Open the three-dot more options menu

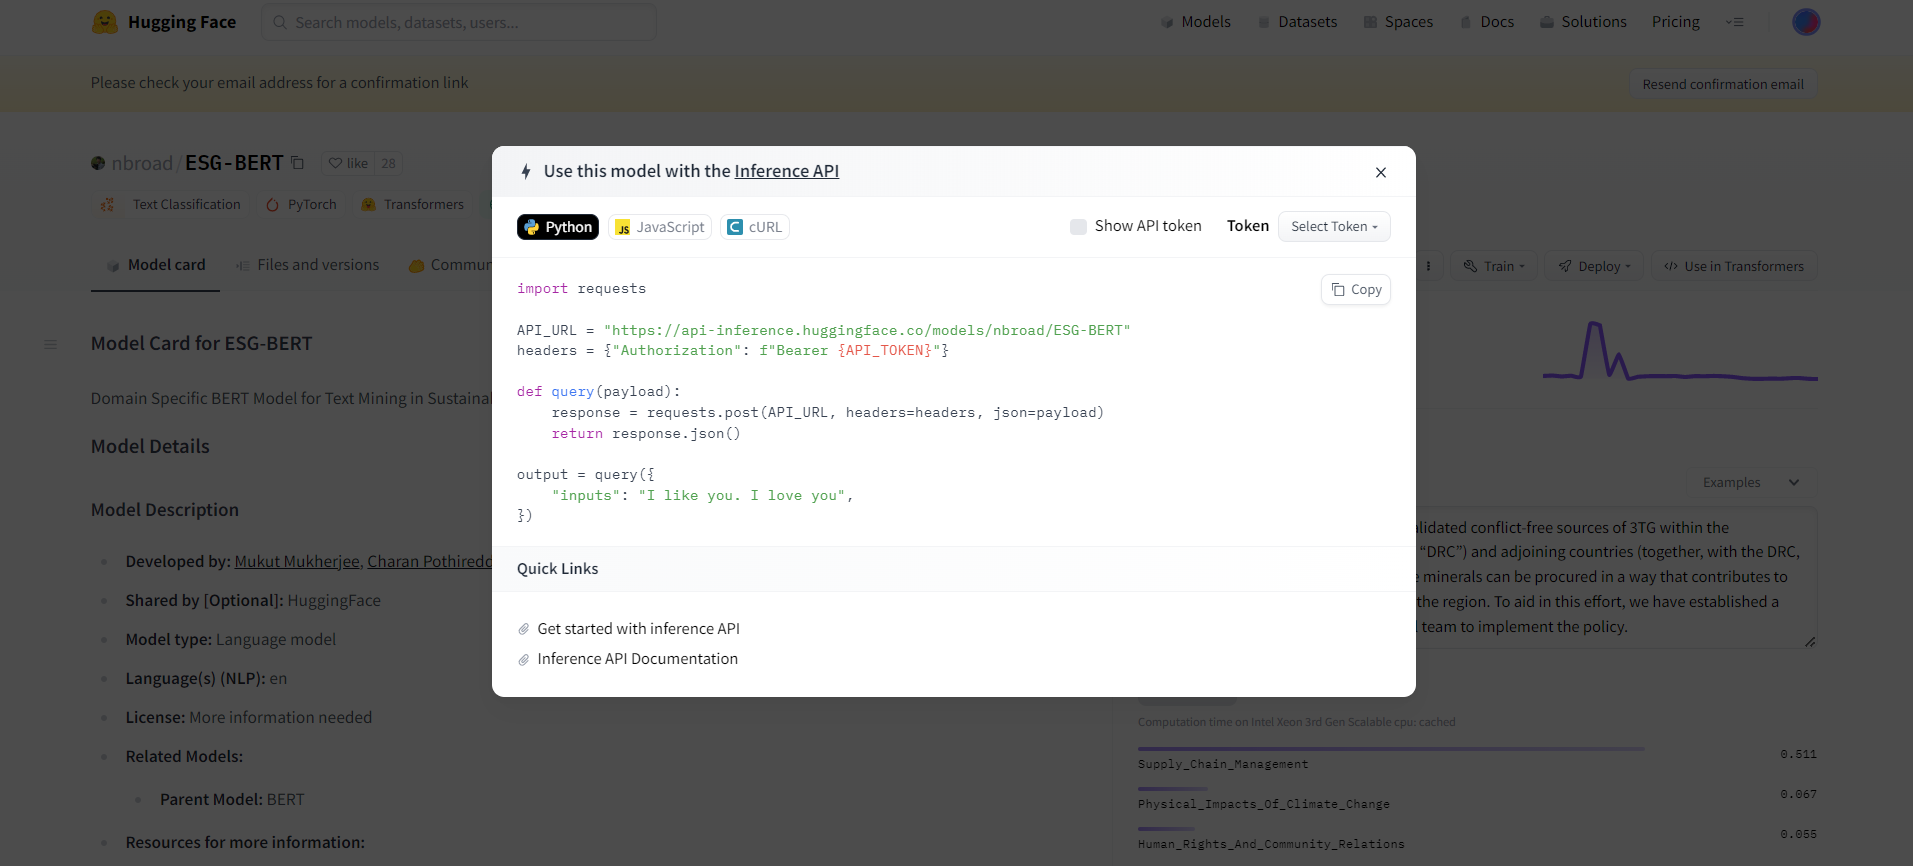1428,266
